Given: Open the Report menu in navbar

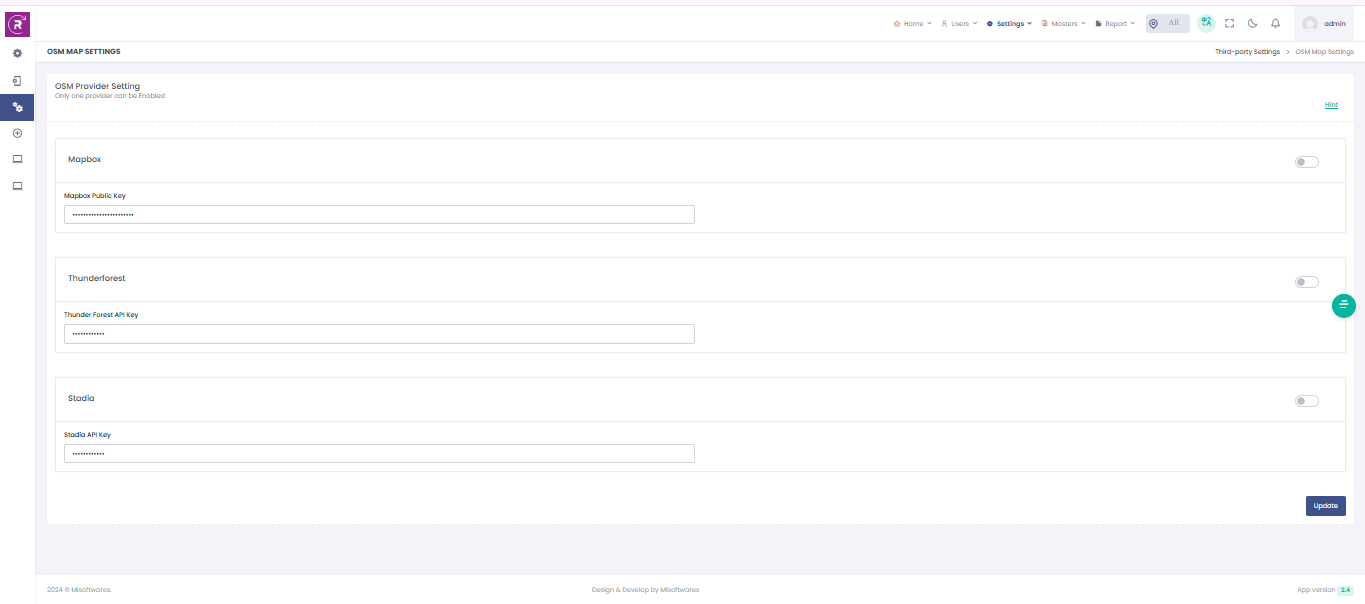Looking at the screenshot, I should [1115, 23].
